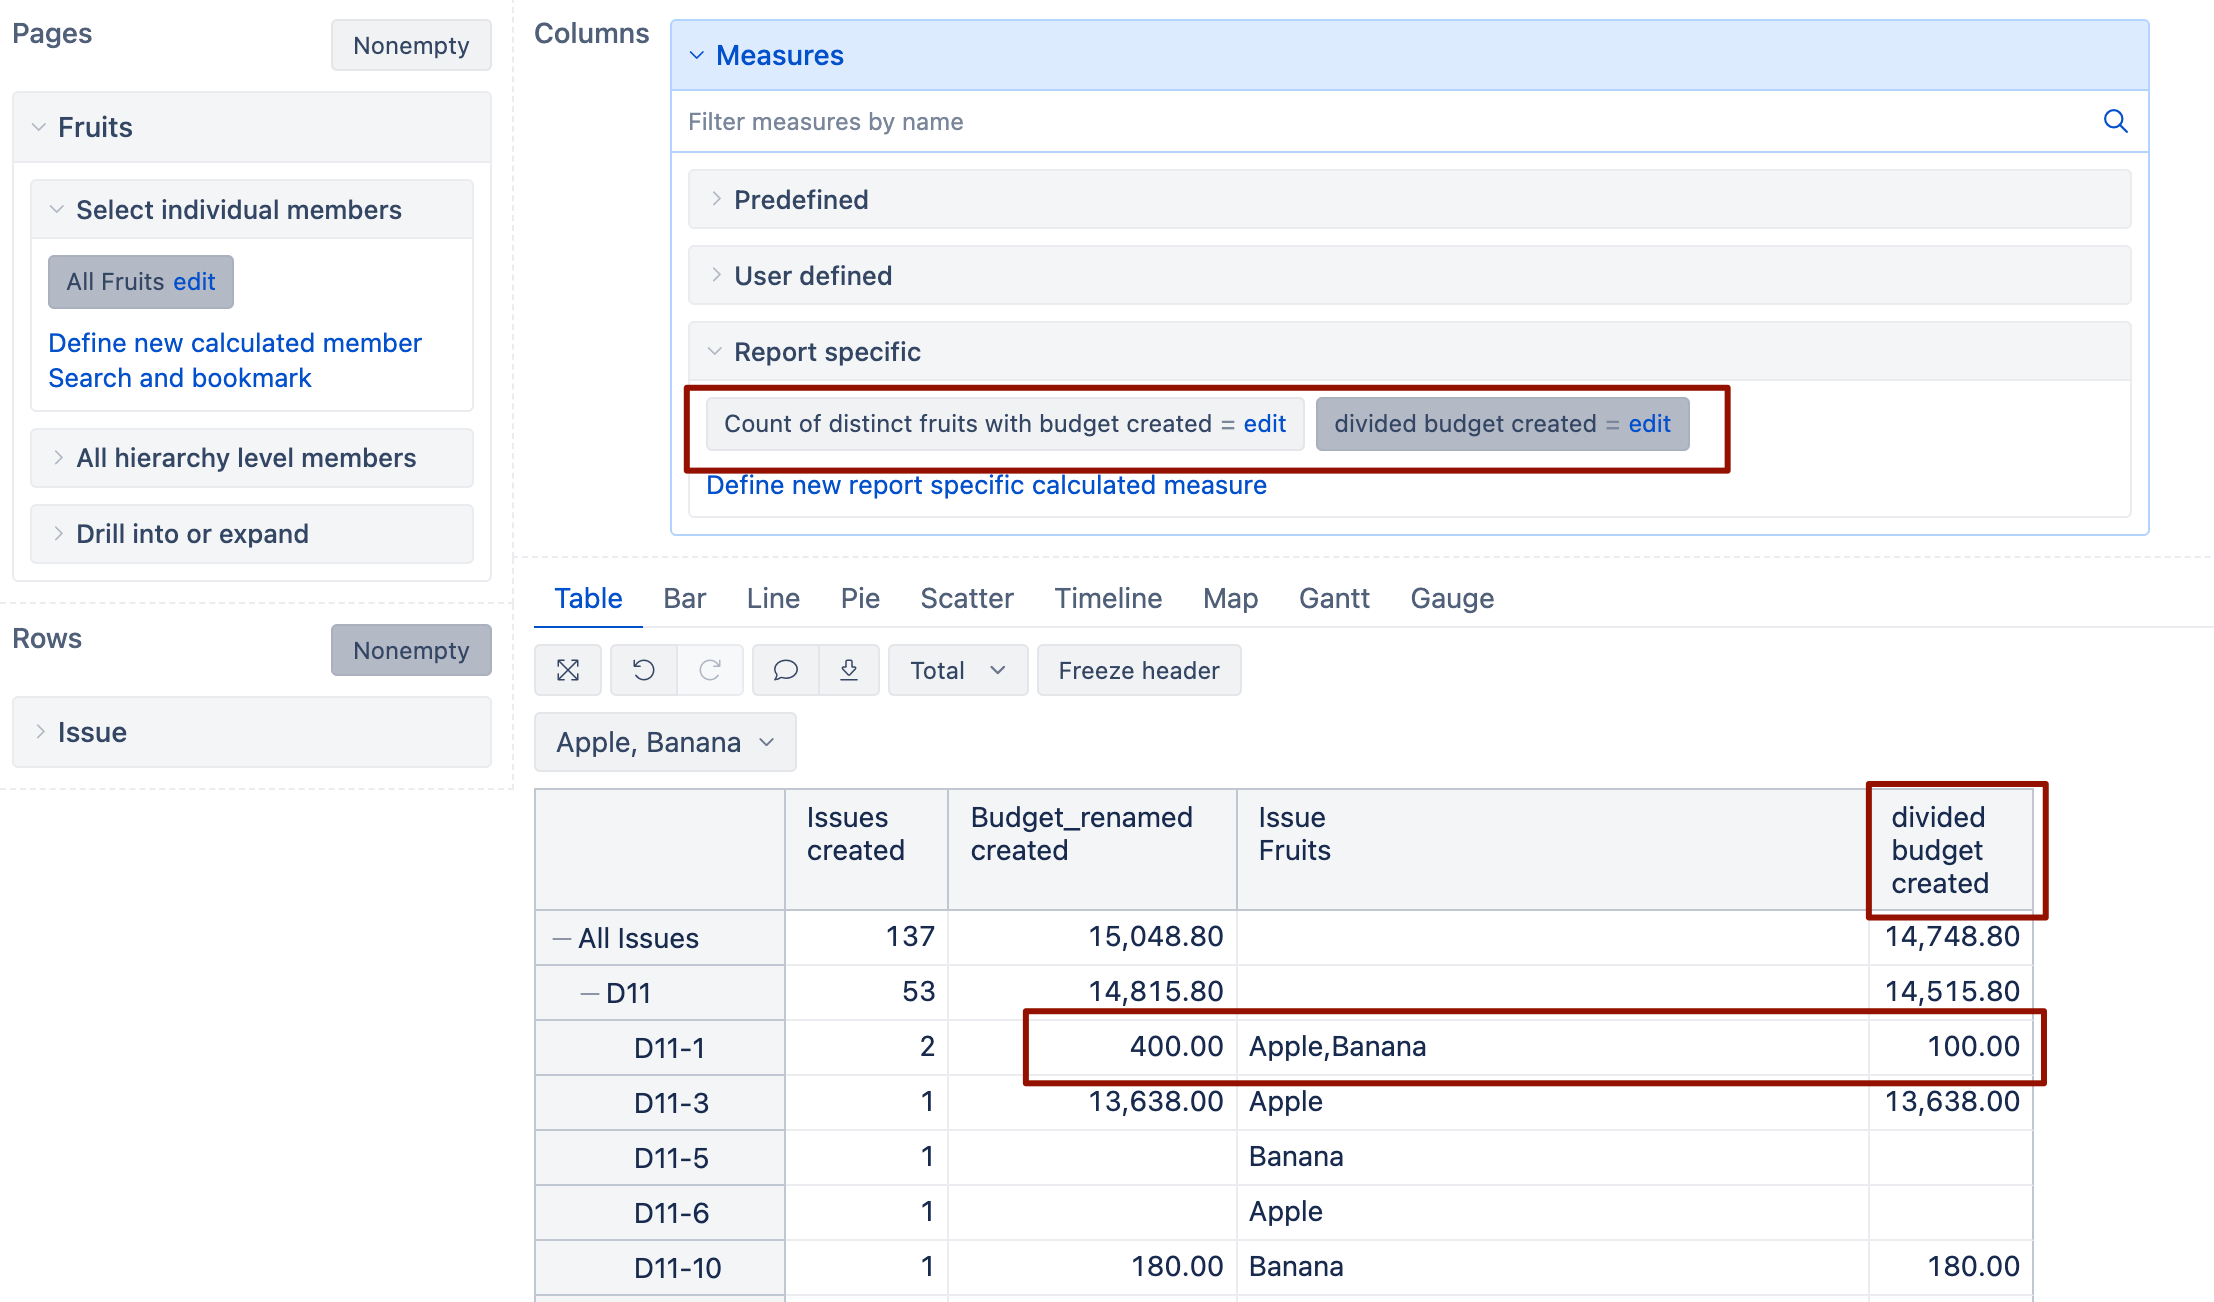
Task: Click Define new calculated member link
Action: click(235, 343)
